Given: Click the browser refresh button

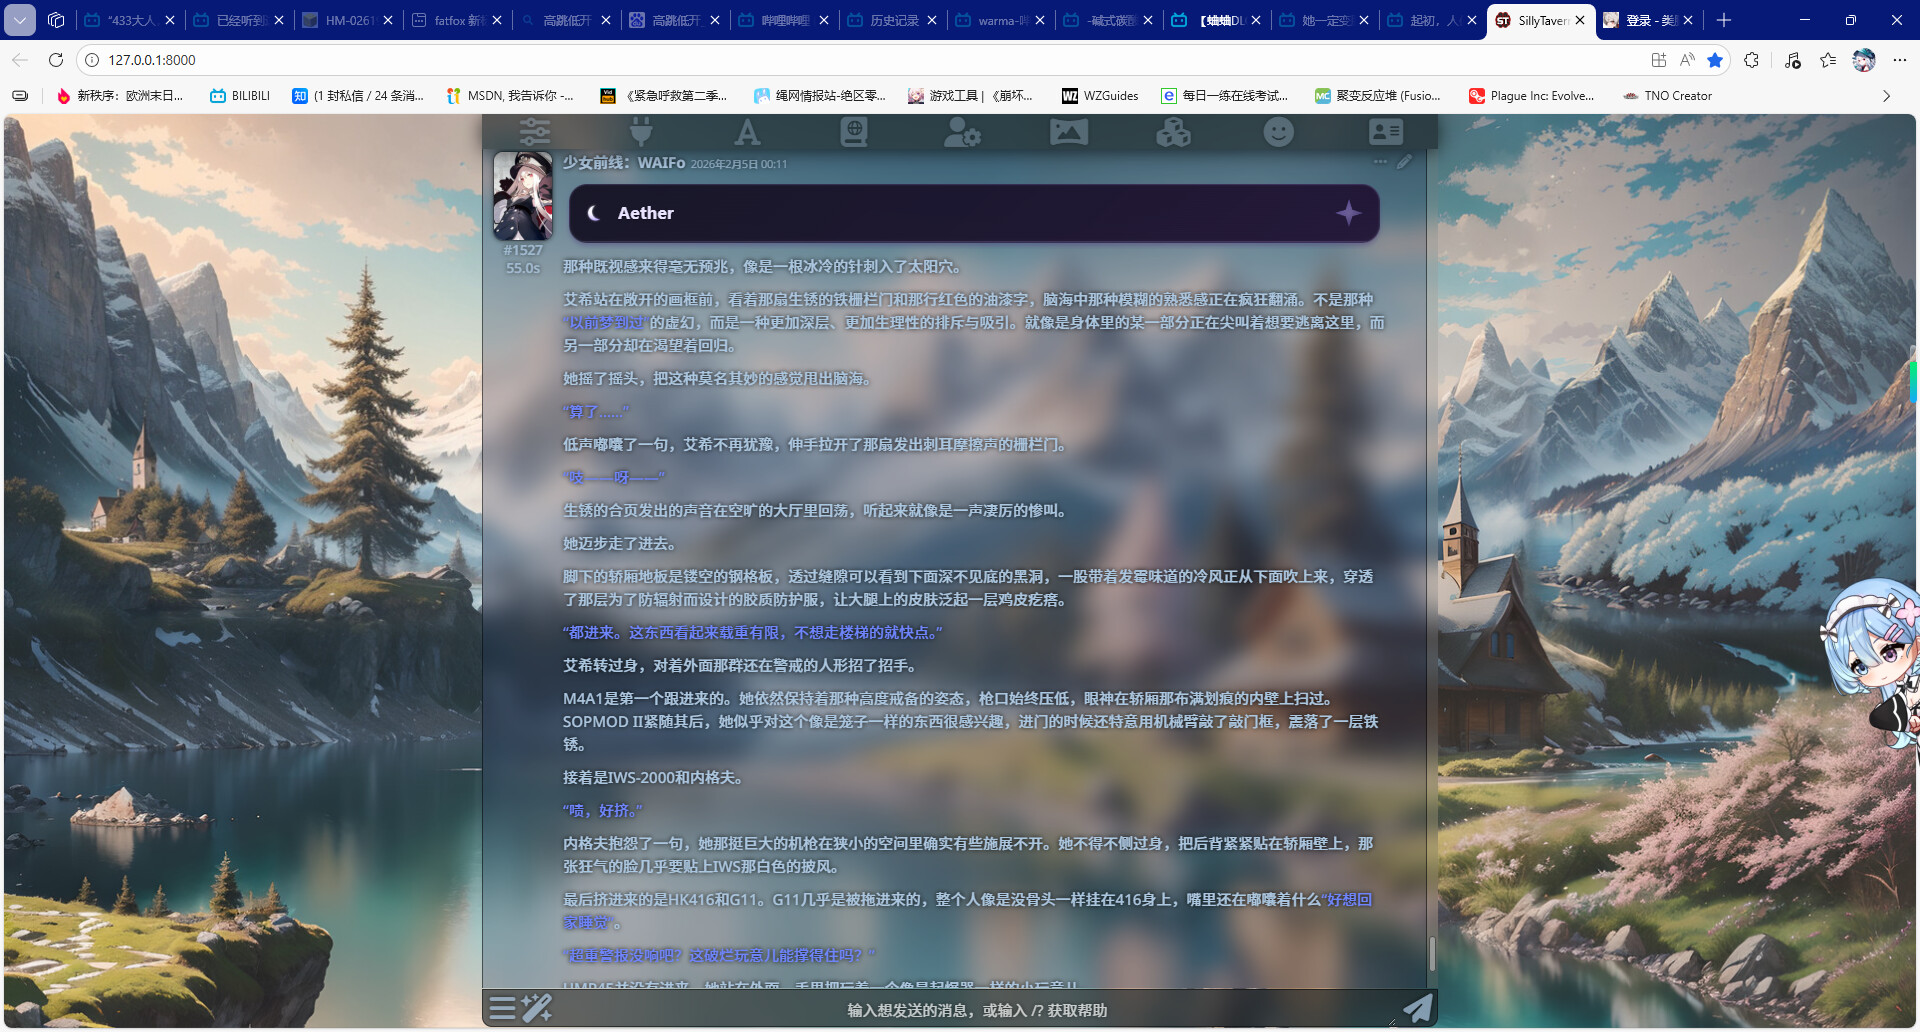Looking at the screenshot, I should [x=56, y=60].
